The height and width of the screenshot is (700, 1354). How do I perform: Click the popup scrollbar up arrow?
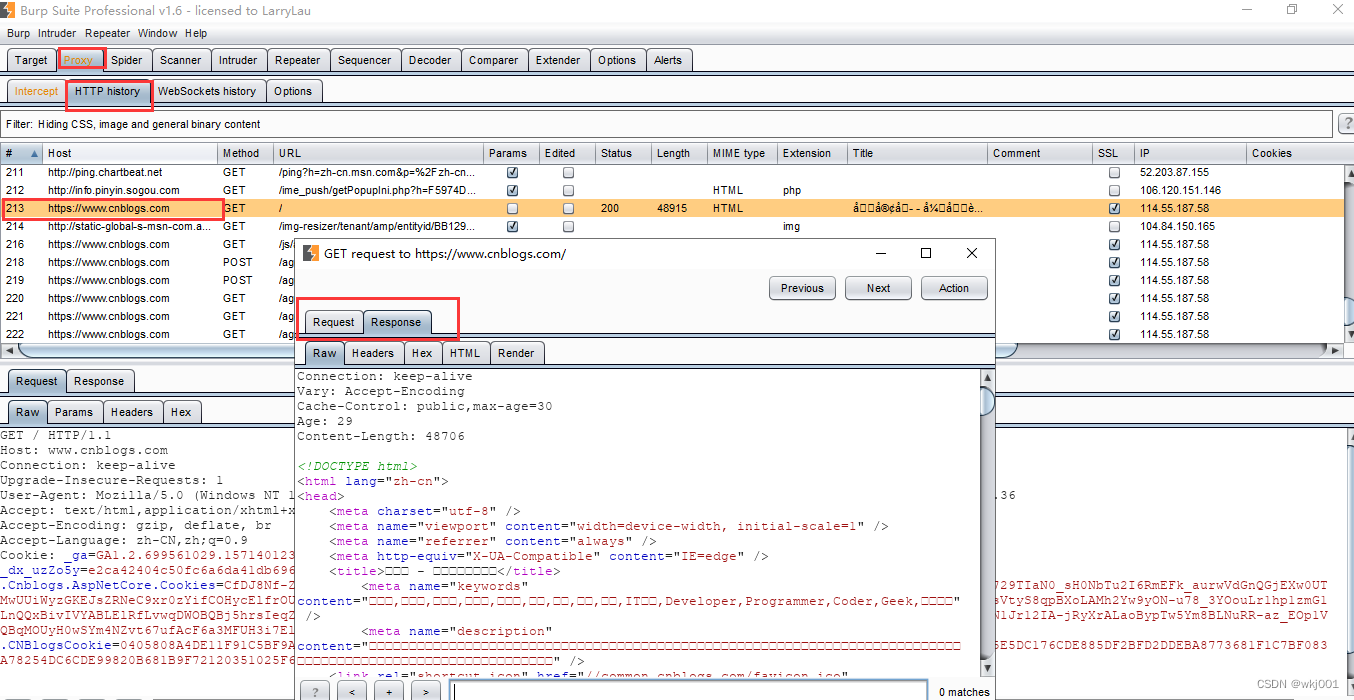[x=987, y=377]
